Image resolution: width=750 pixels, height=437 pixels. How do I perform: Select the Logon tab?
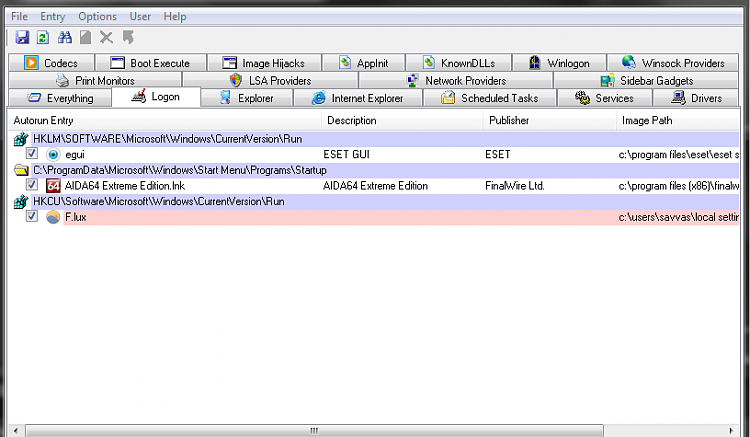pos(156,97)
